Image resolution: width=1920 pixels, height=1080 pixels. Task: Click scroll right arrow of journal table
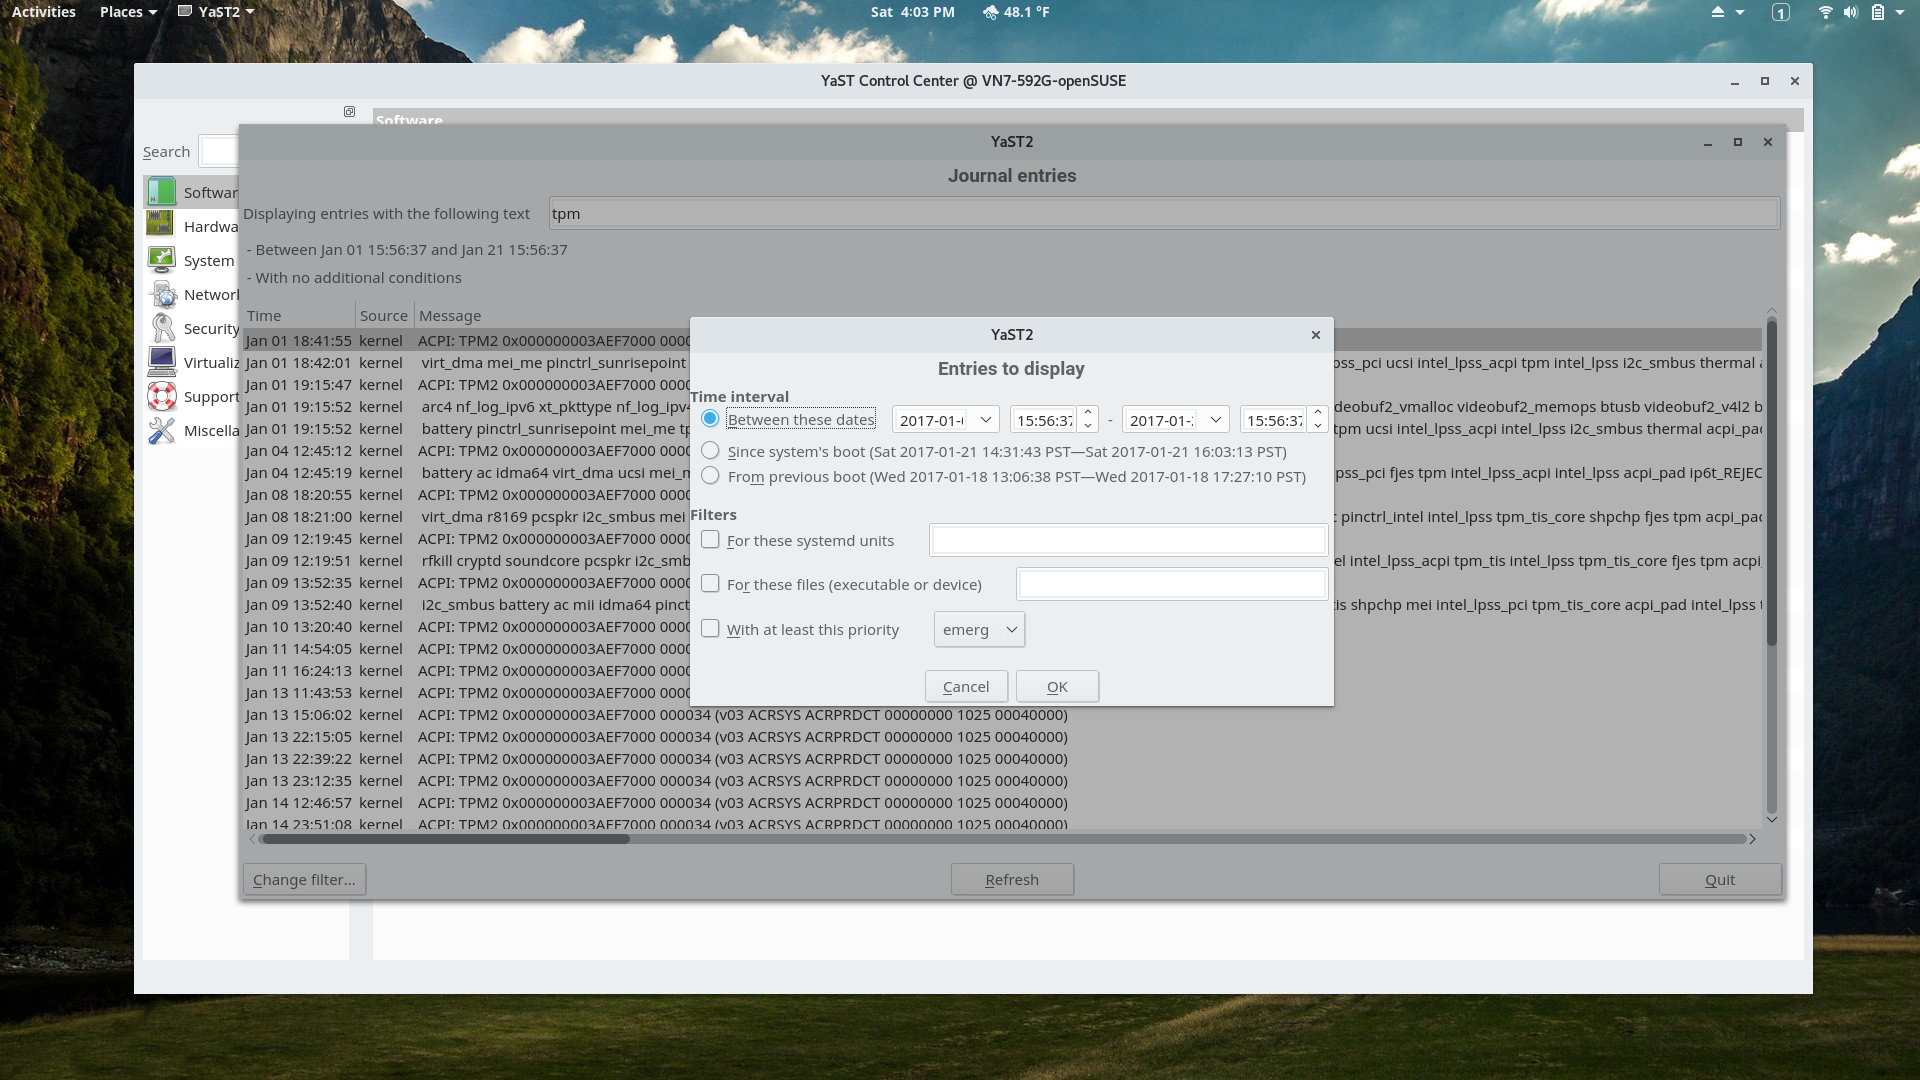1752,839
